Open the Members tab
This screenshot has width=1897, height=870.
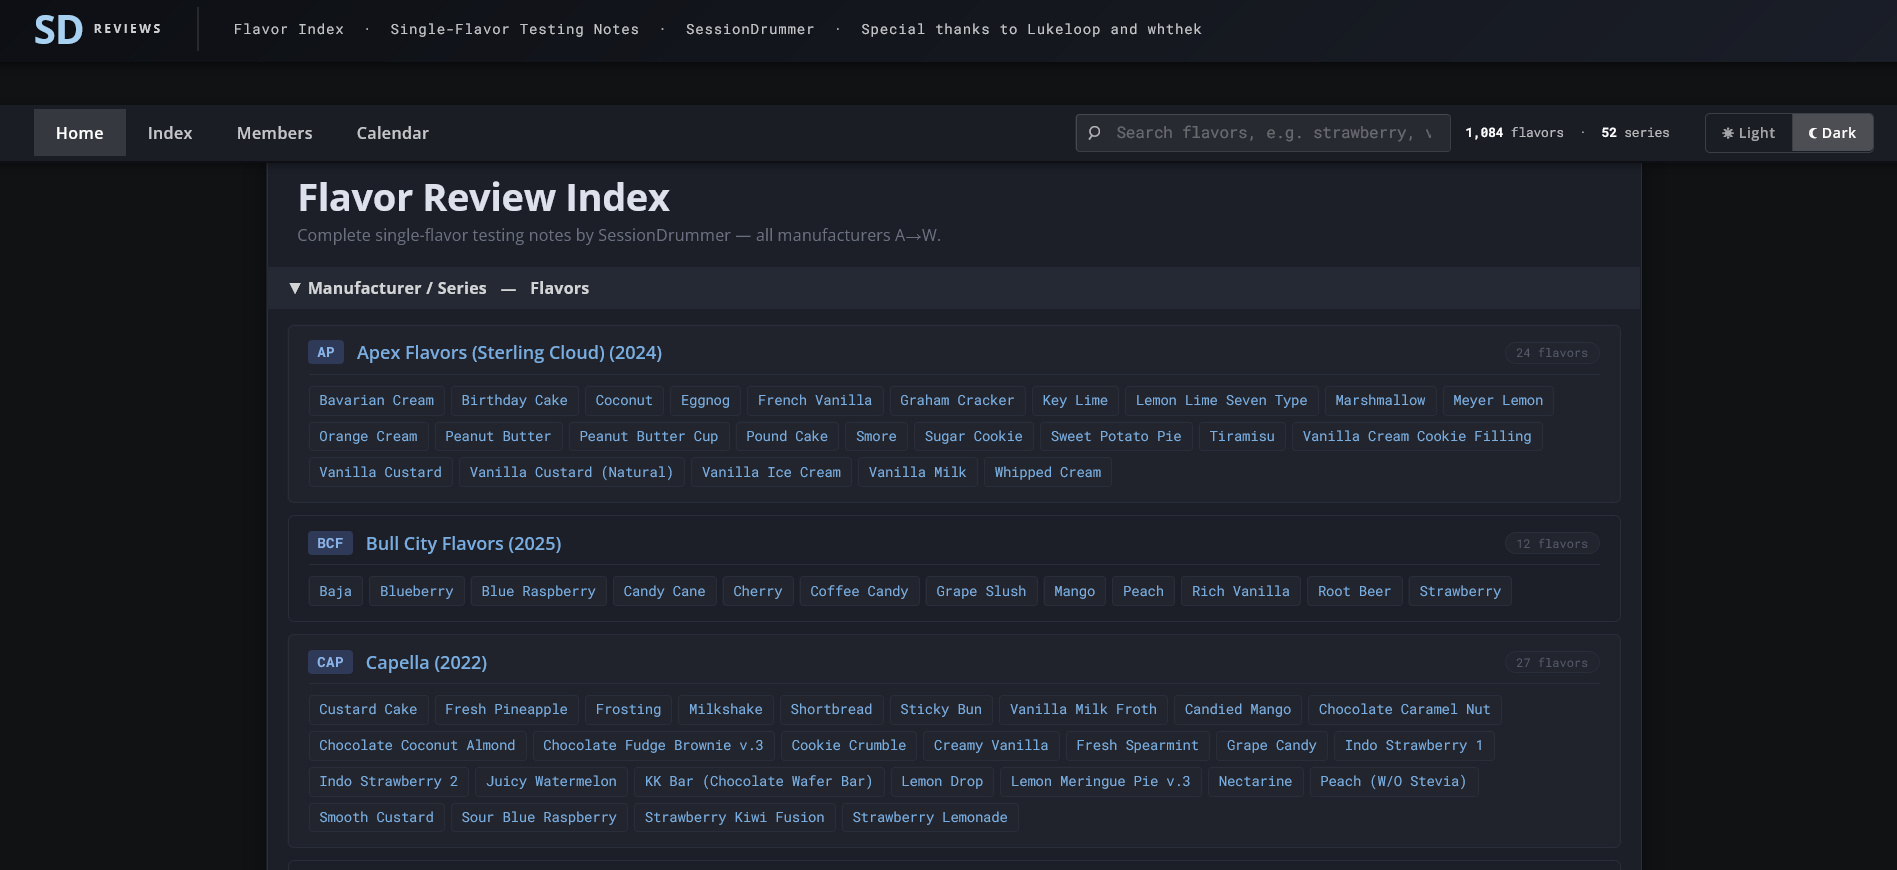click(x=274, y=133)
